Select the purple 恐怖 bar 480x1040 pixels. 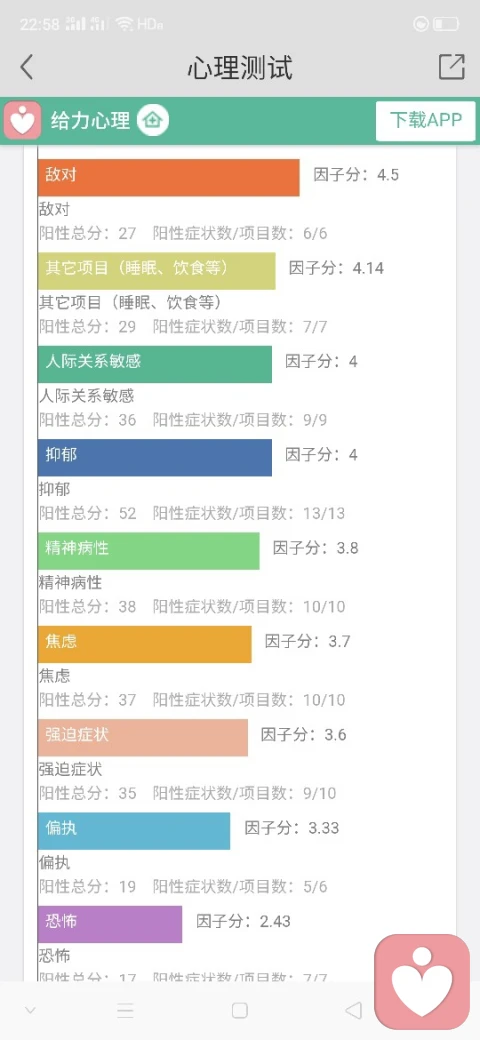pos(110,924)
